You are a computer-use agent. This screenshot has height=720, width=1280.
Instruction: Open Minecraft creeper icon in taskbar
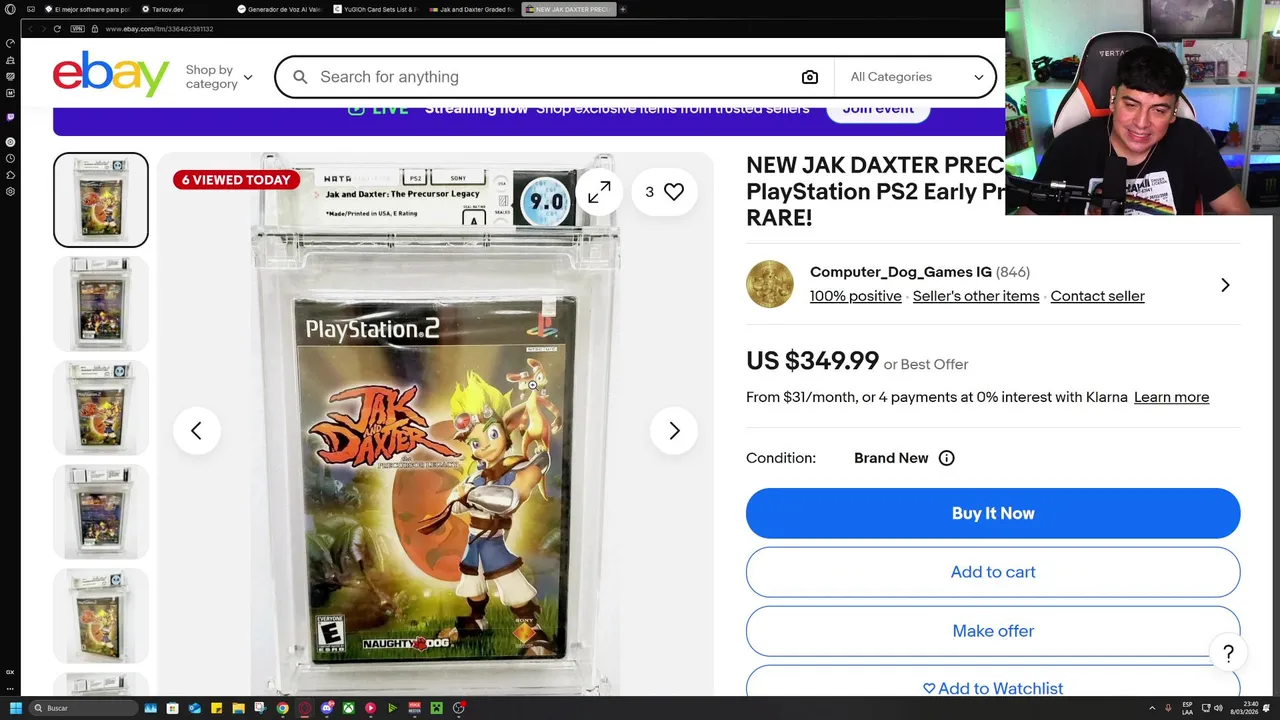[436, 708]
